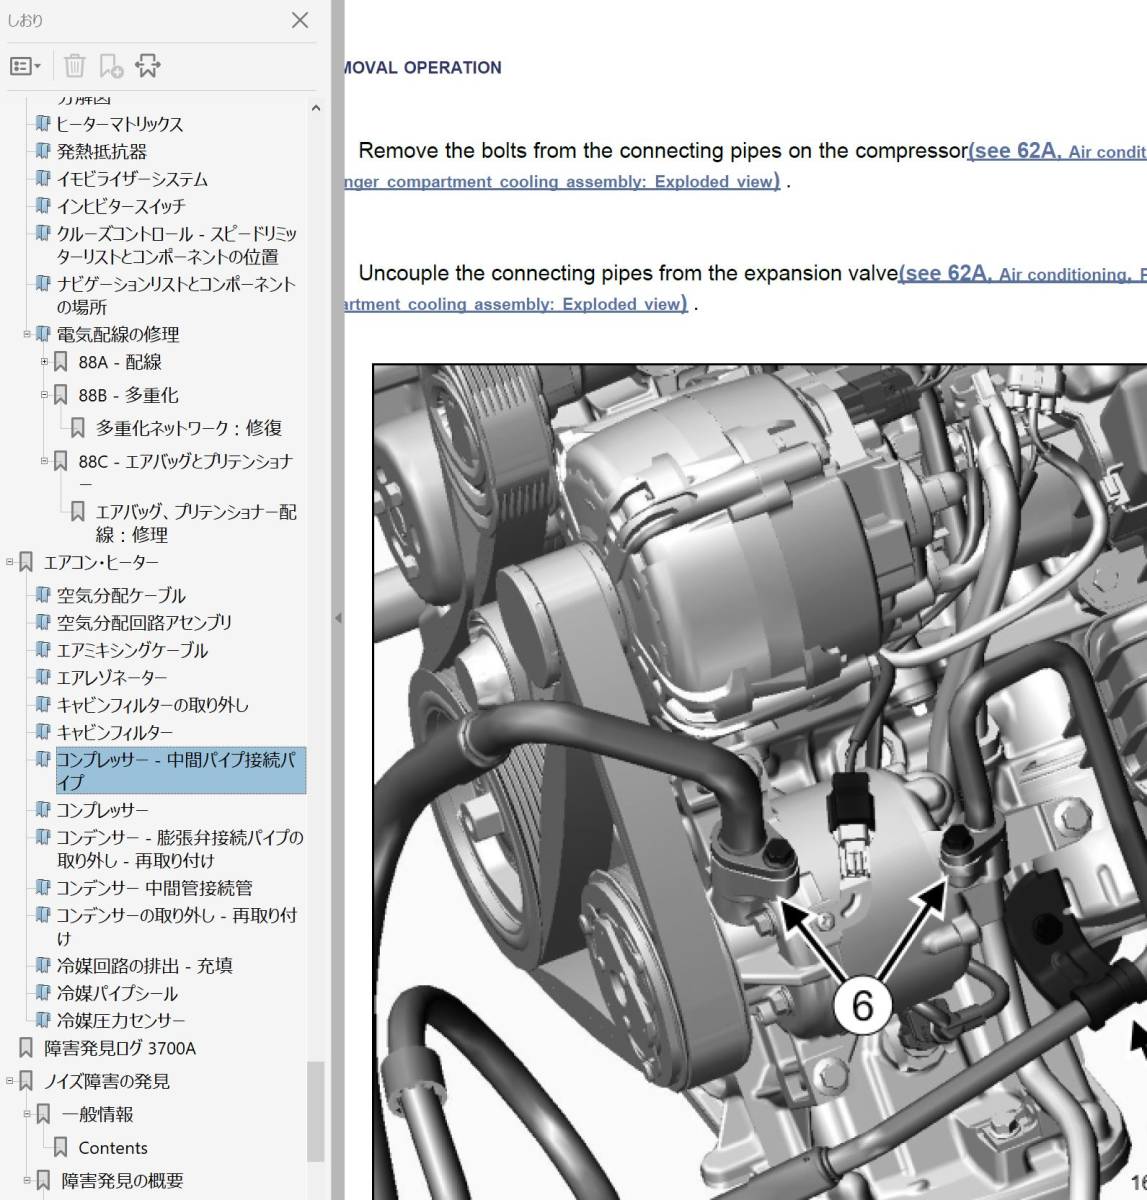Go to キャビンフィルターの取り外し bookmark
This screenshot has height=1200, width=1147.
pyautogui.click(x=152, y=705)
